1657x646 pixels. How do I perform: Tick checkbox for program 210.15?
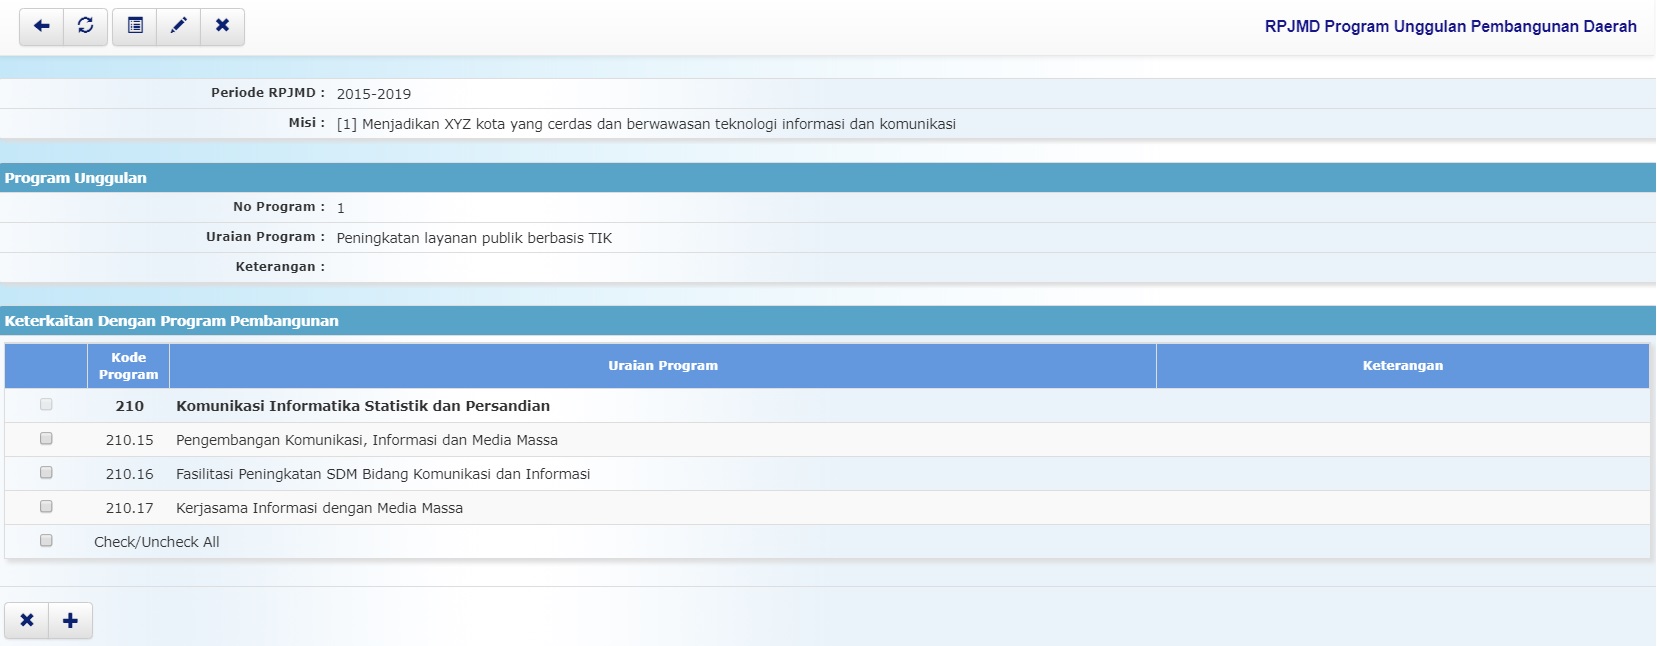[46, 439]
